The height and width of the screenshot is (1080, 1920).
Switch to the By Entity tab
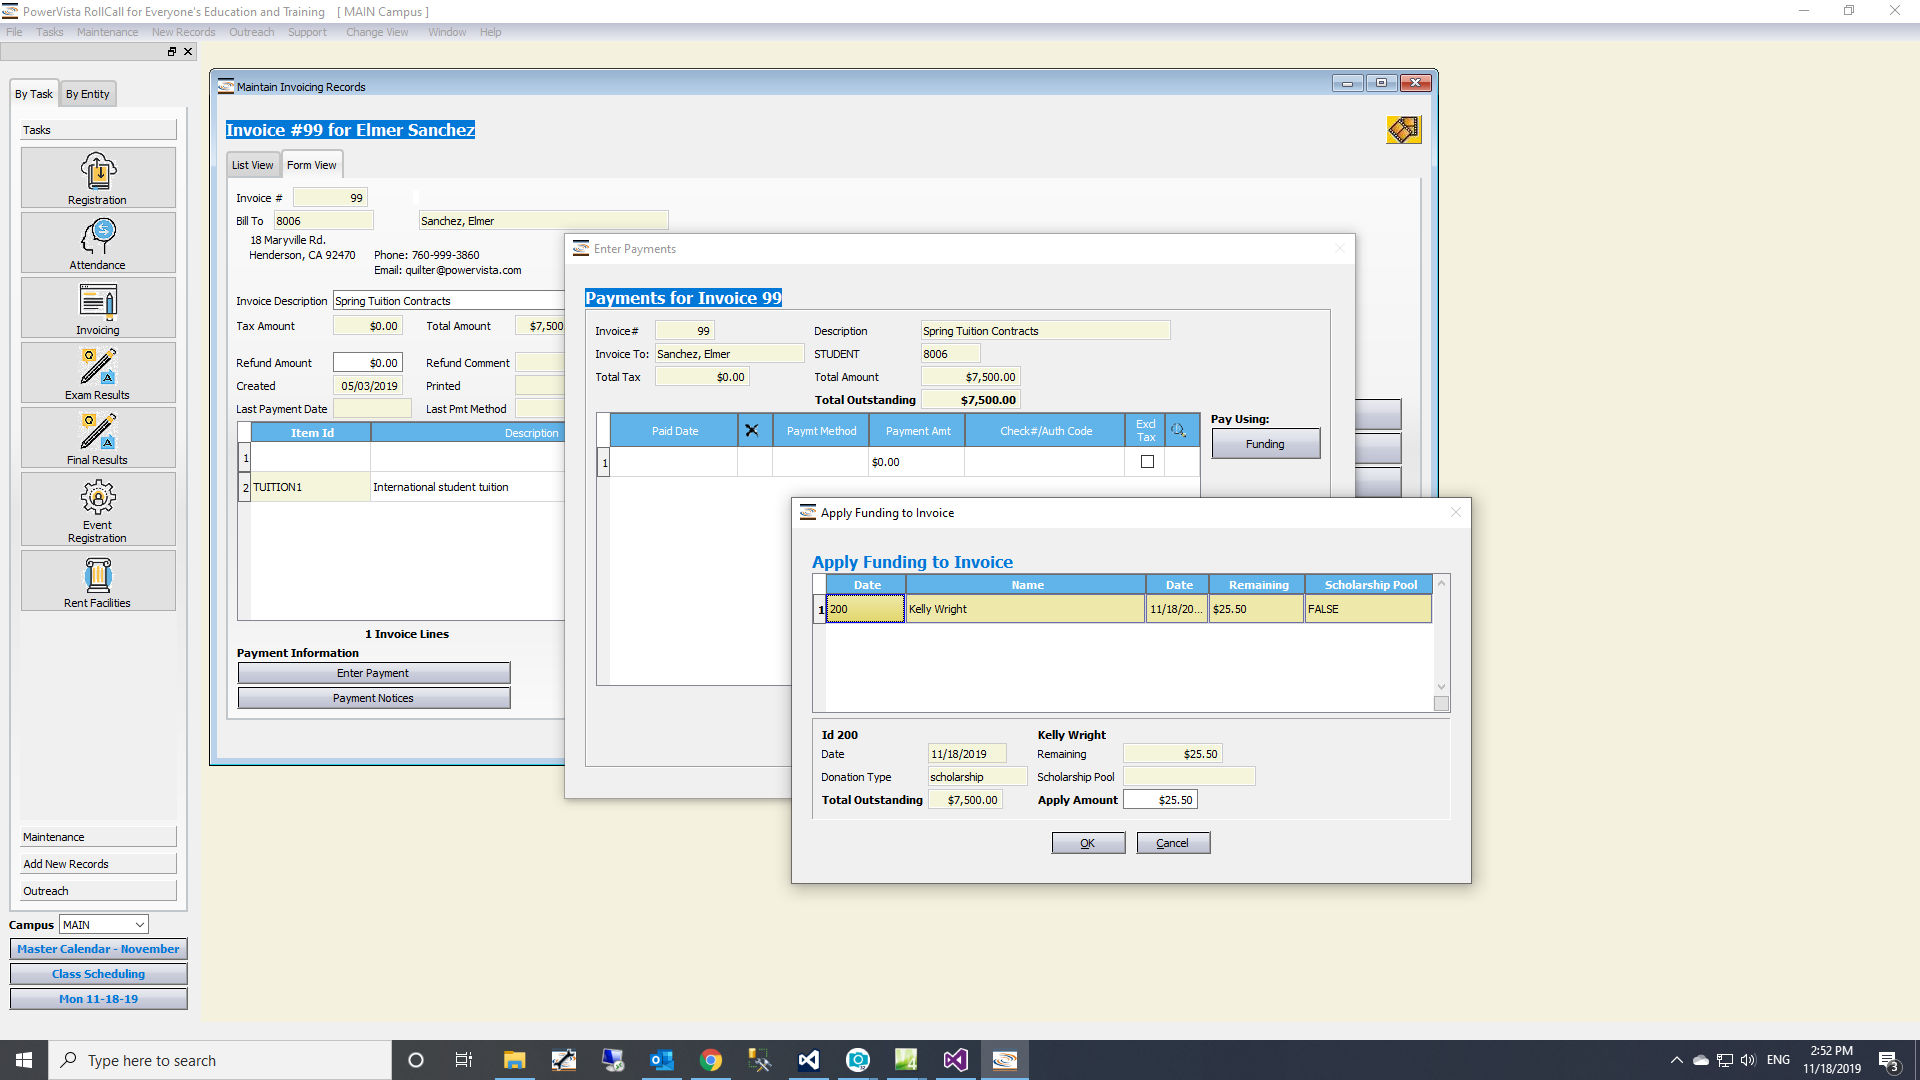pos(88,94)
